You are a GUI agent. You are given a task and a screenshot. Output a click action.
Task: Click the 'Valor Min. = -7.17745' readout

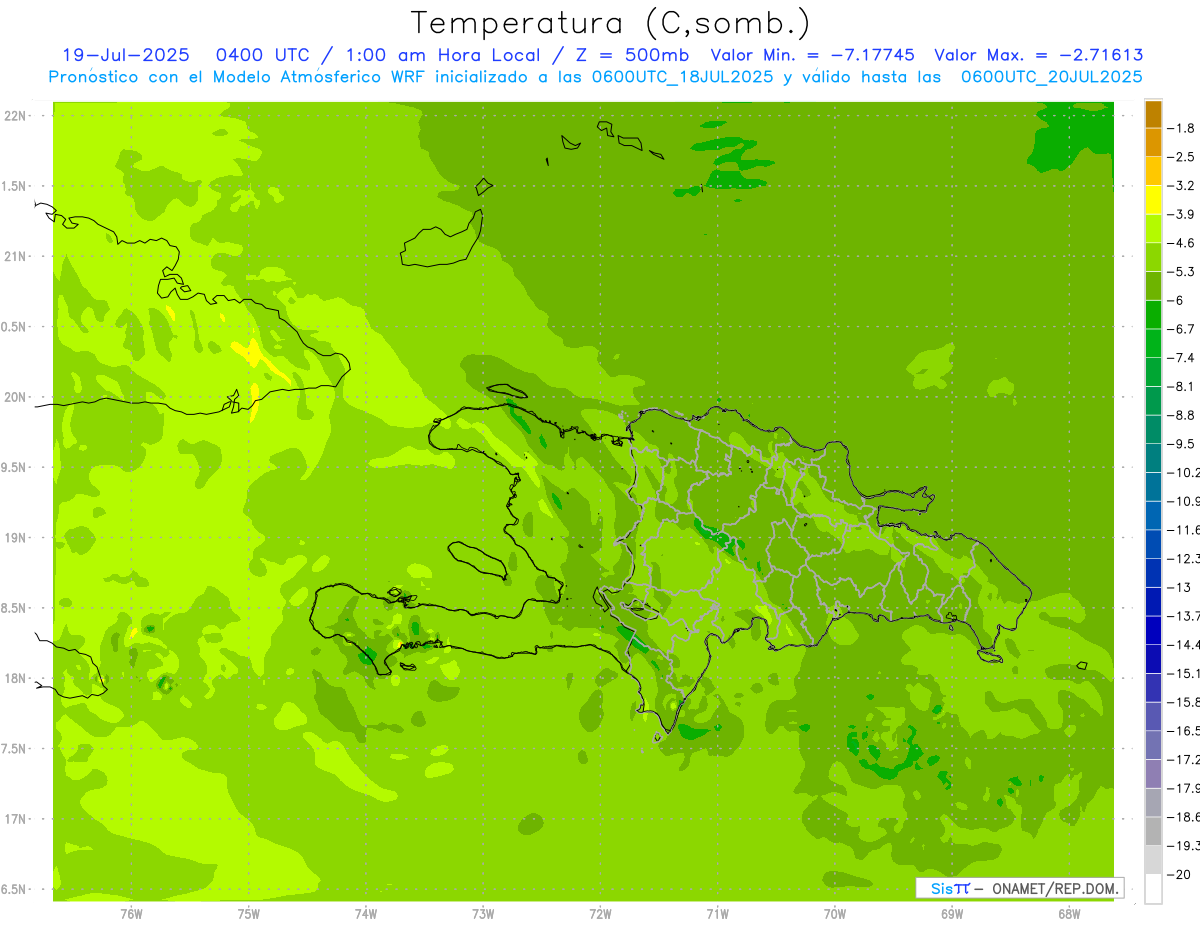[x=812, y=55]
